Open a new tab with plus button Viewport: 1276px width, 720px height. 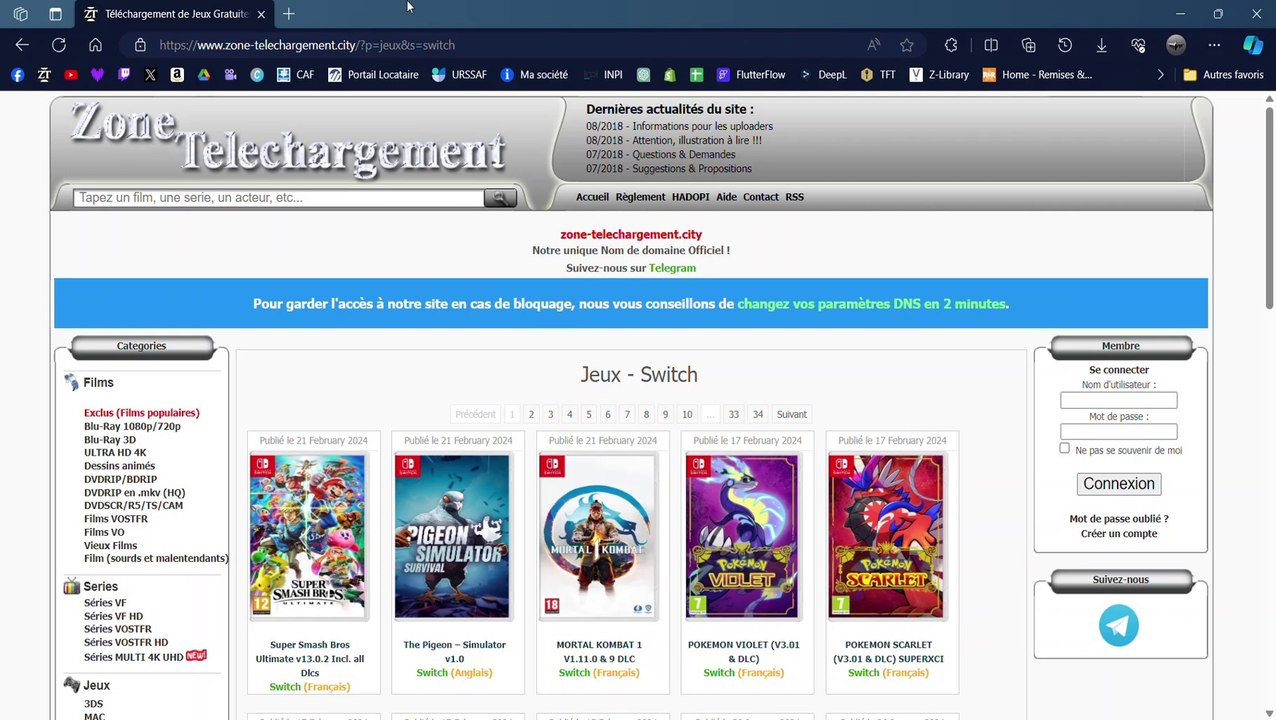point(289,14)
